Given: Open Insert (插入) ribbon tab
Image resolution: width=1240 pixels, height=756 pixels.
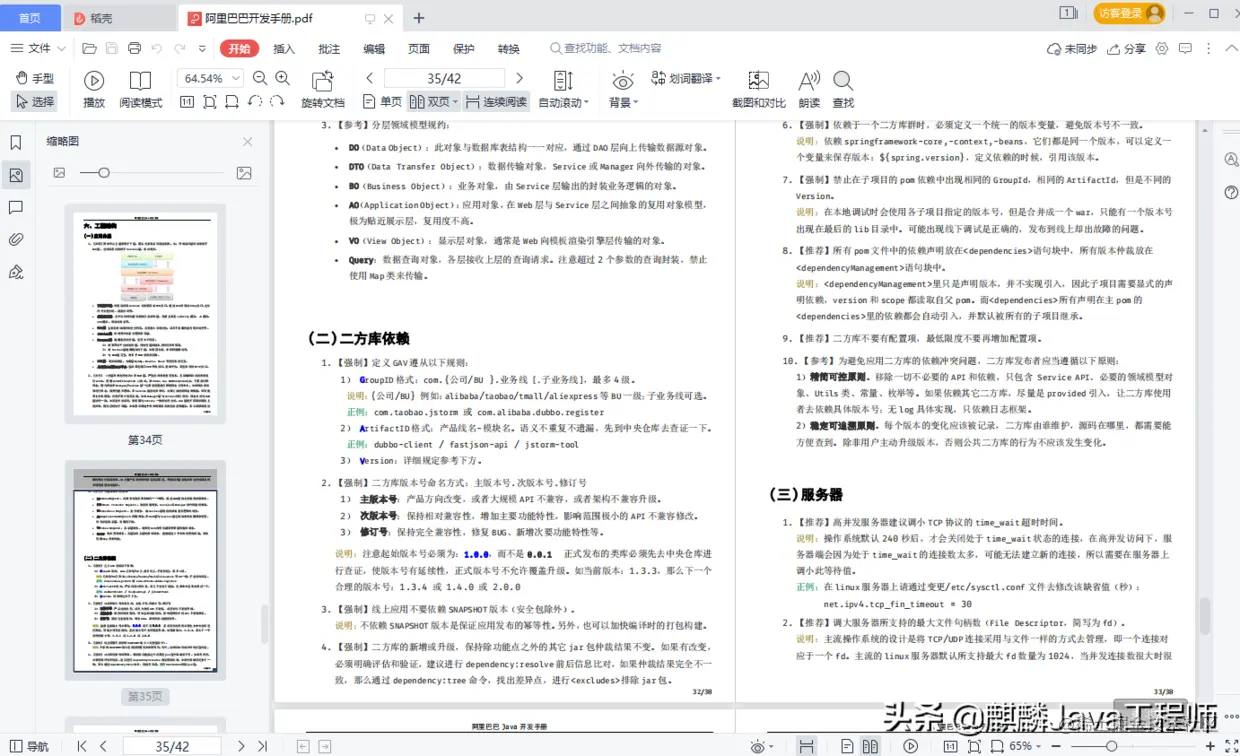Looking at the screenshot, I should click(284, 48).
